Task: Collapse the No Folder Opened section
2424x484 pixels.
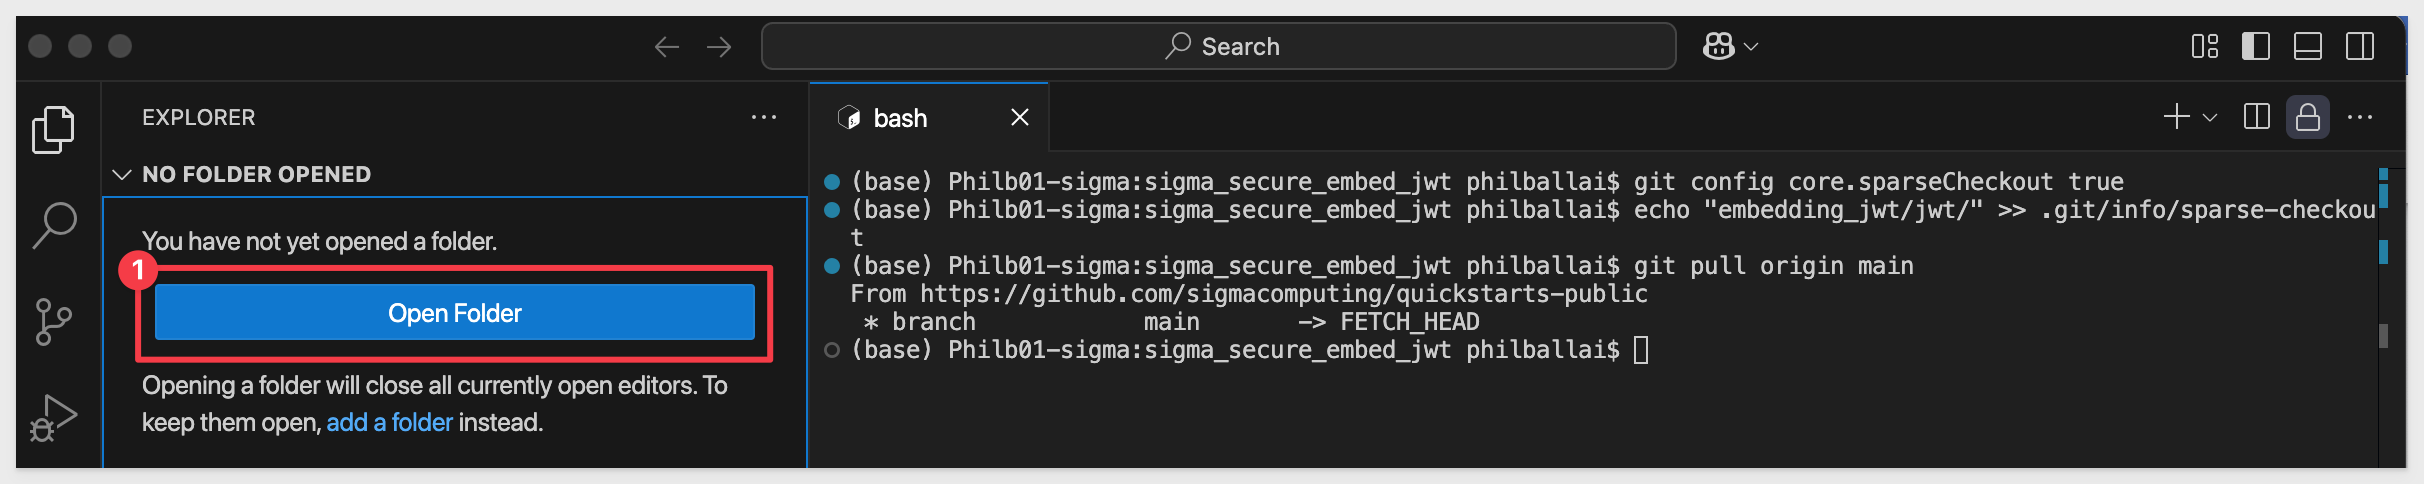Action: pos(122,175)
